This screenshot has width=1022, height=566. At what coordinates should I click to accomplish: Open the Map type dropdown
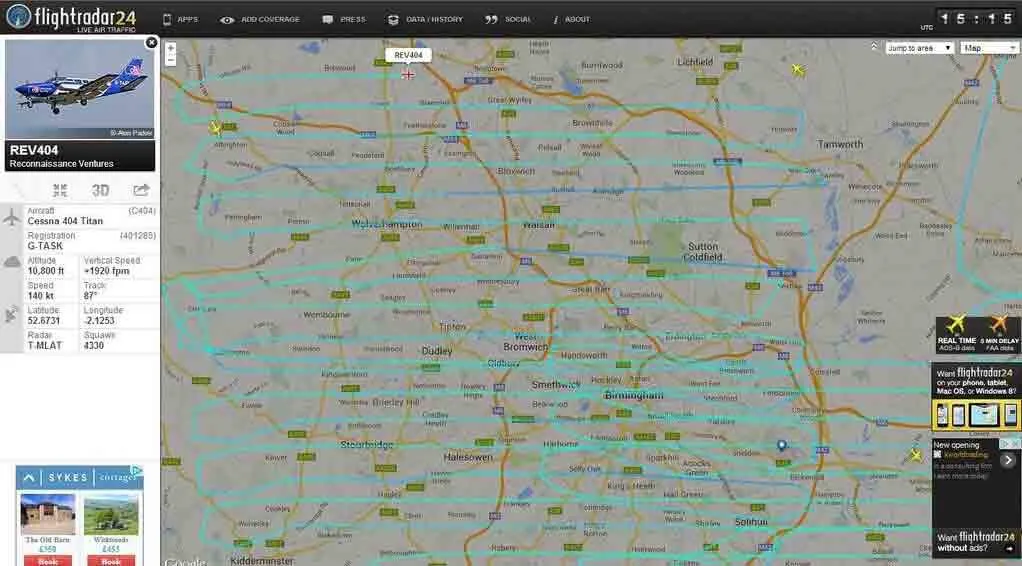coord(989,48)
